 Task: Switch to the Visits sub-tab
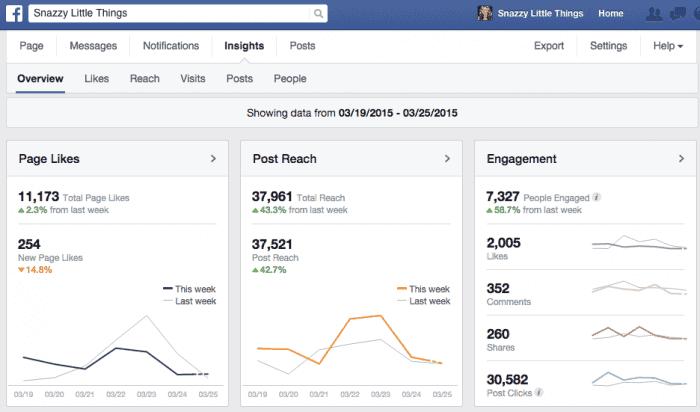coord(193,79)
